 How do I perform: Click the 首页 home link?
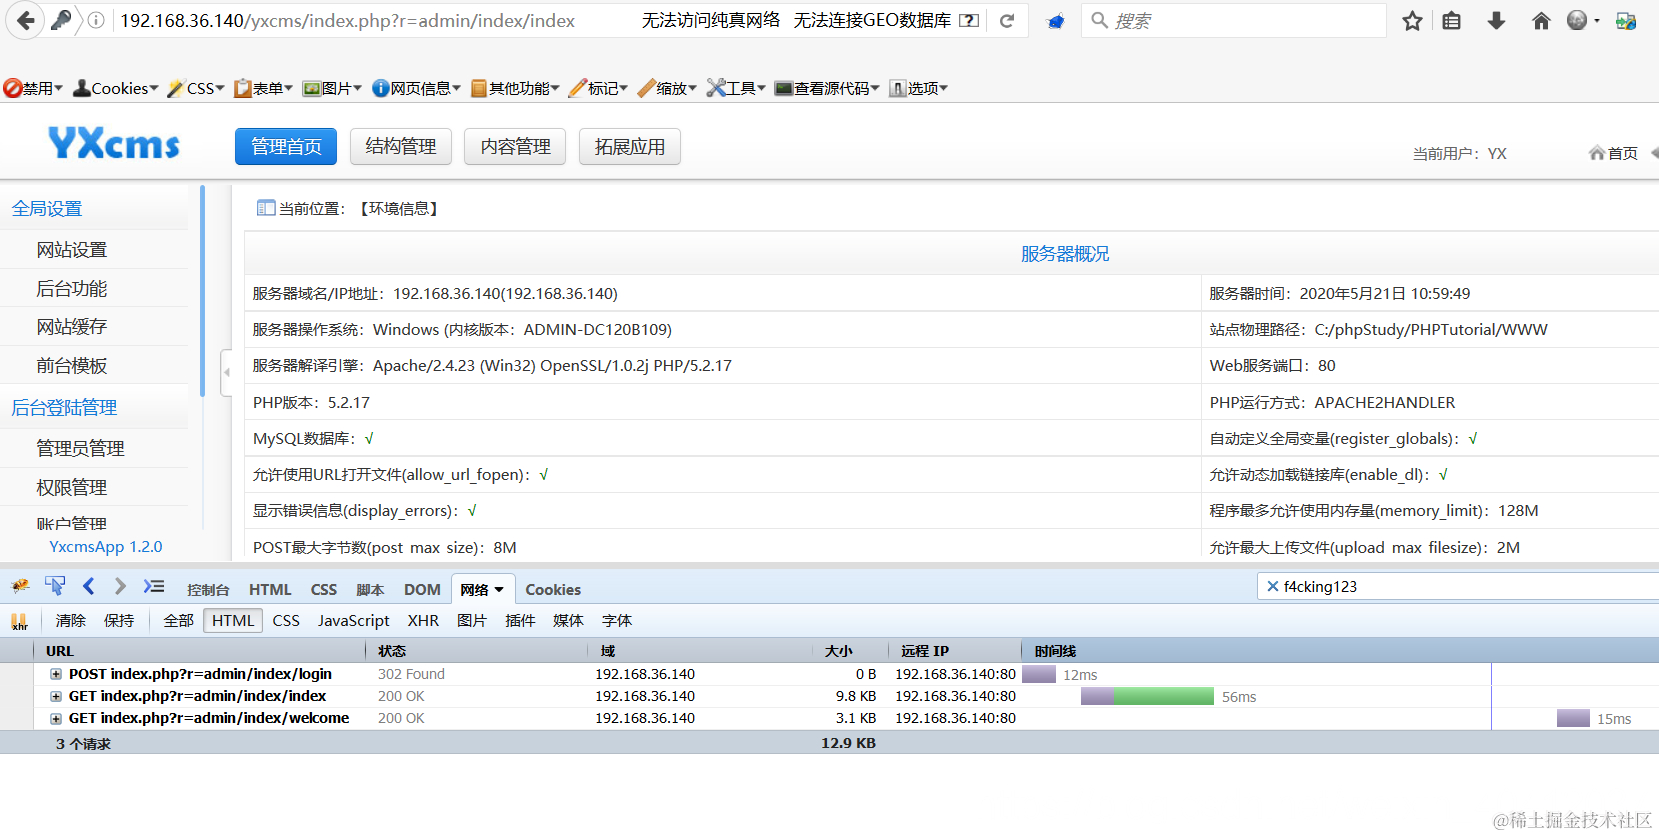1613,153
